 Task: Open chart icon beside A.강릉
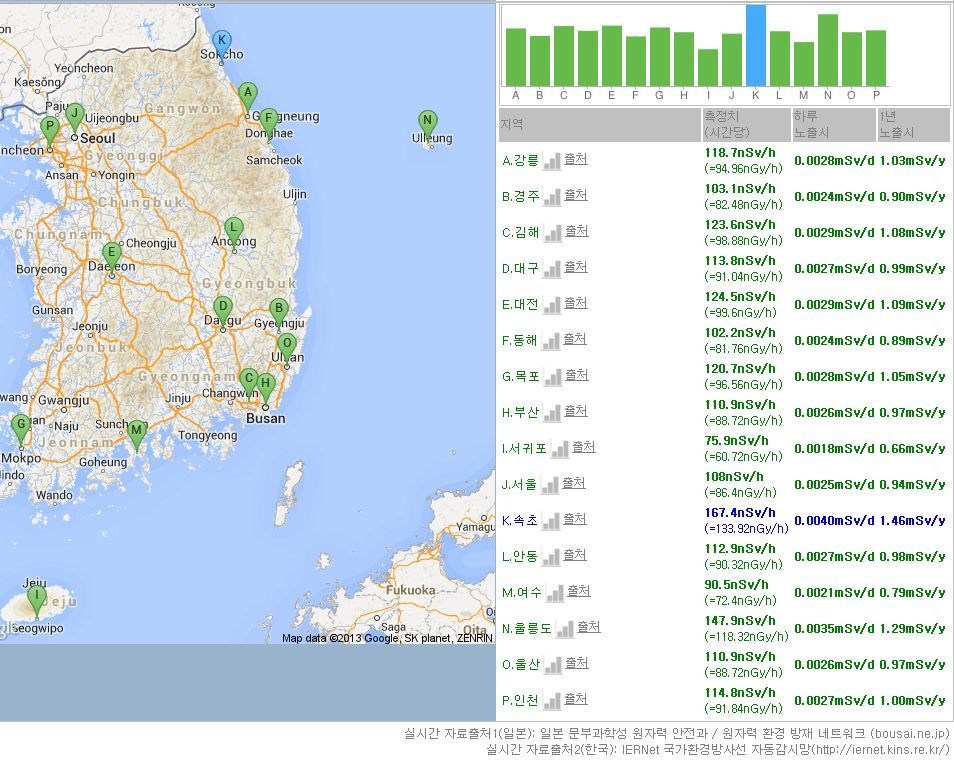tap(551, 162)
